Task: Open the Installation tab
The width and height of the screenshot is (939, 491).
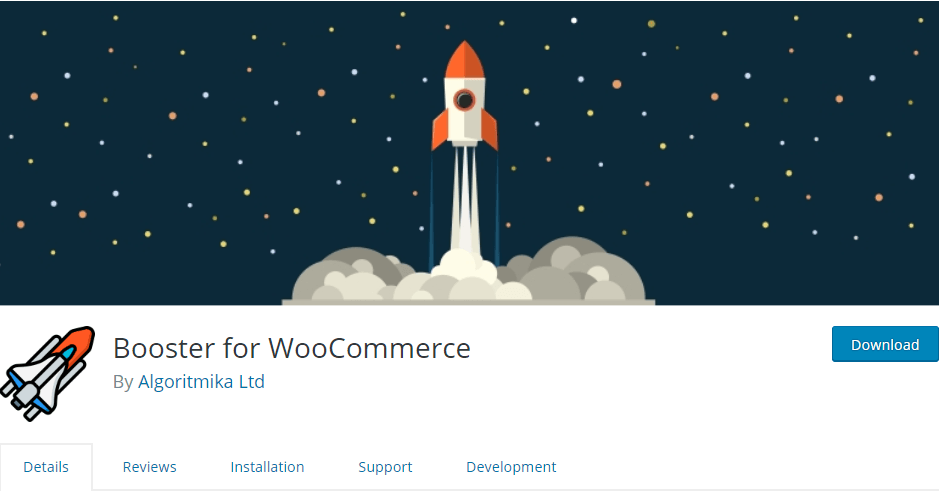Action: 267,467
